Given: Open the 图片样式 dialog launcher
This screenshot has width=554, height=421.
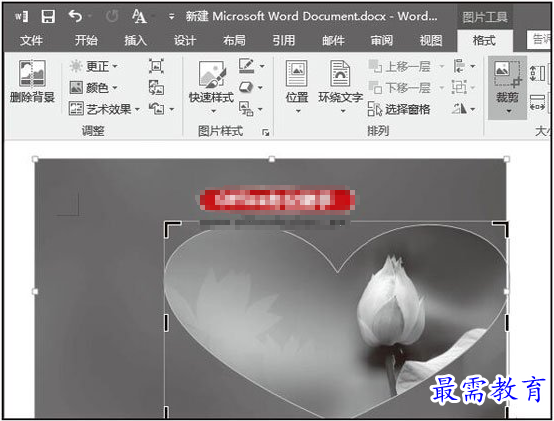Looking at the screenshot, I should [266, 132].
